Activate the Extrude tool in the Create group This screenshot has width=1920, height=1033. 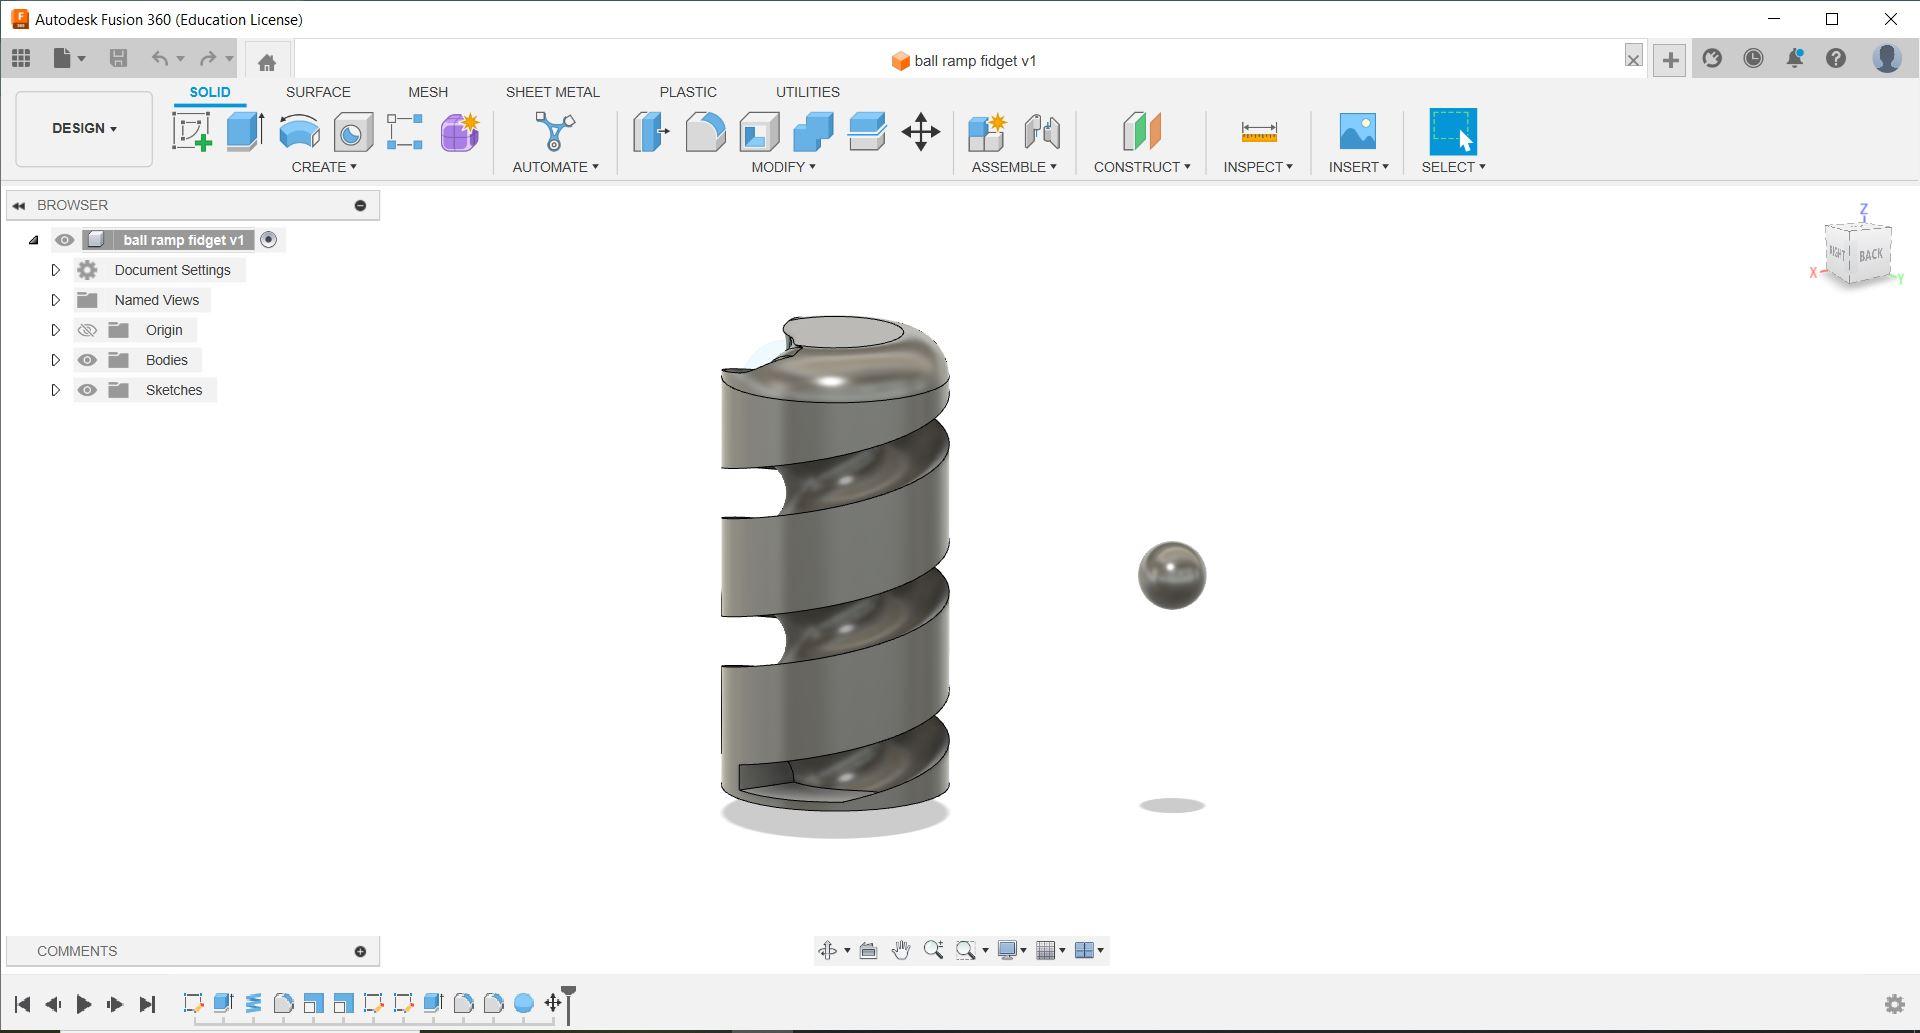[245, 132]
